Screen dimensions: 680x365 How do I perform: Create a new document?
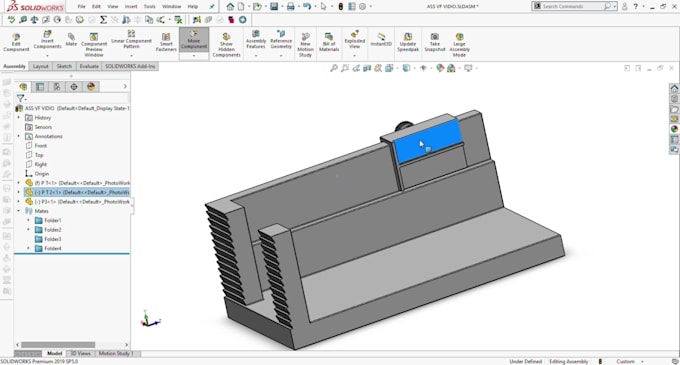pyautogui.click(x=241, y=7)
